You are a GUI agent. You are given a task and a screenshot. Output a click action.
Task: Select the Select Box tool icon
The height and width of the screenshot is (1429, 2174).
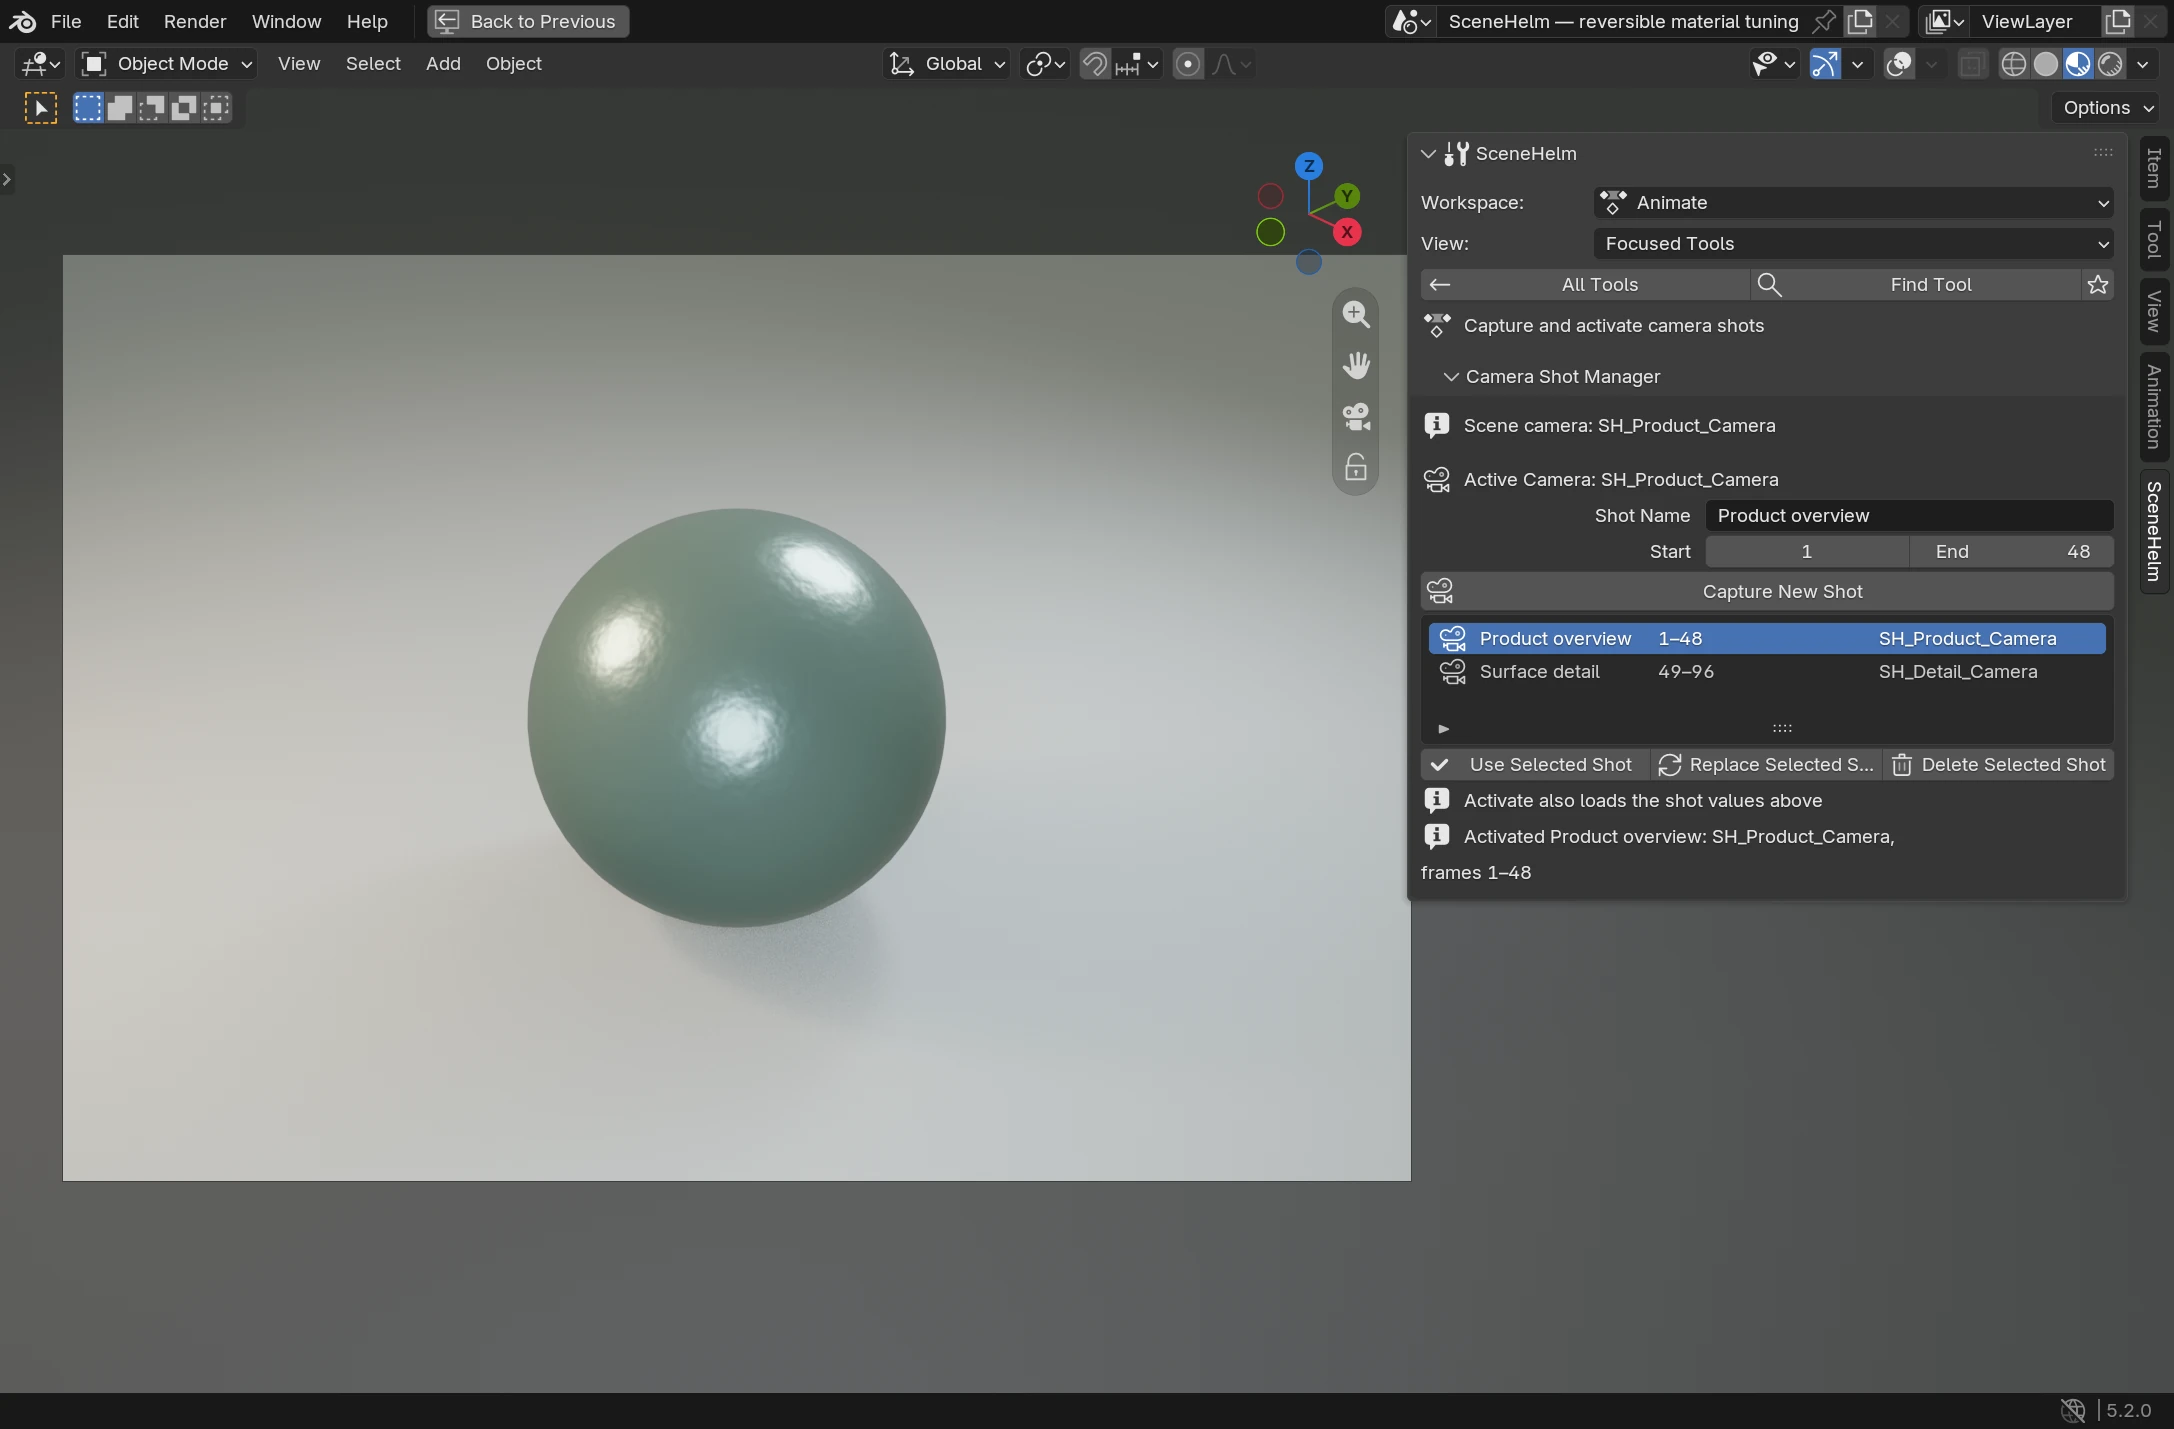click(x=41, y=108)
